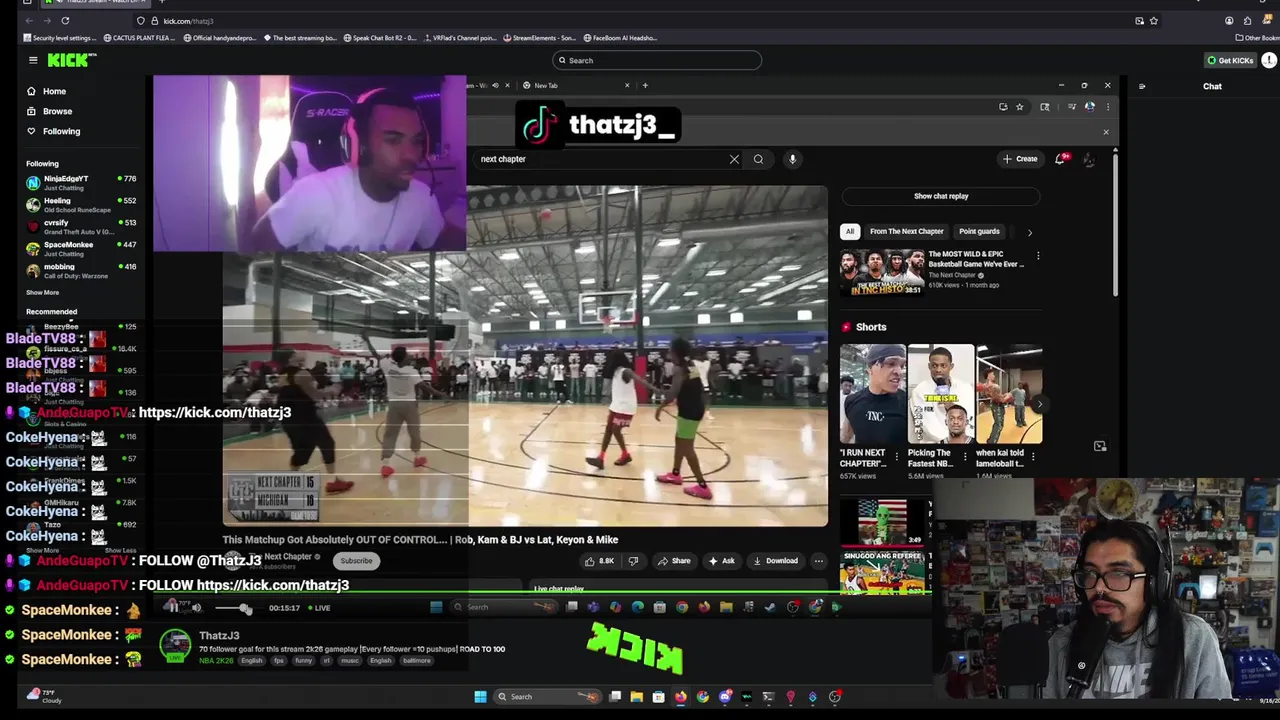
Task: Open Security level settings bookmark
Action: point(60,38)
